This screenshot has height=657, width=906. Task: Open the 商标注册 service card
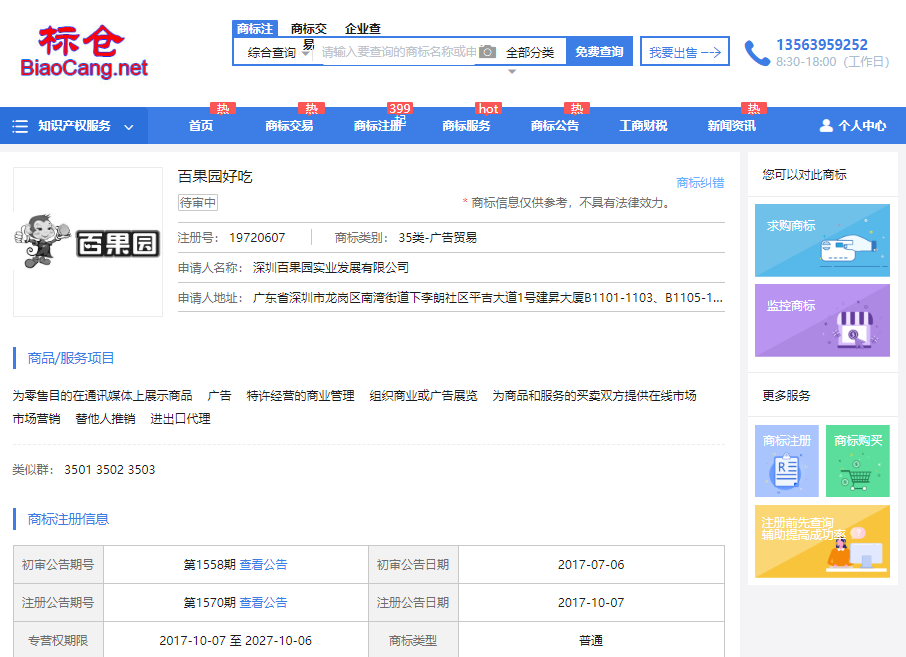[x=787, y=461]
